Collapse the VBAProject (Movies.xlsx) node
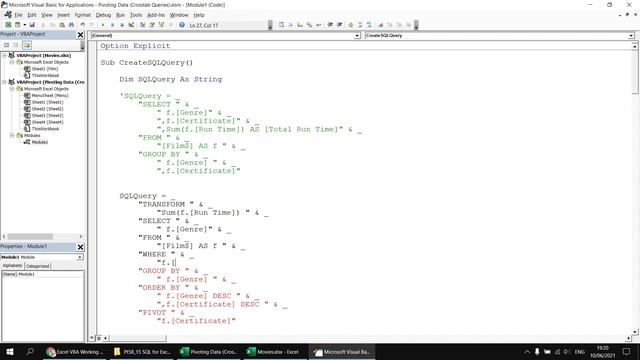The height and width of the screenshot is (360, 640). coord(4,55)
